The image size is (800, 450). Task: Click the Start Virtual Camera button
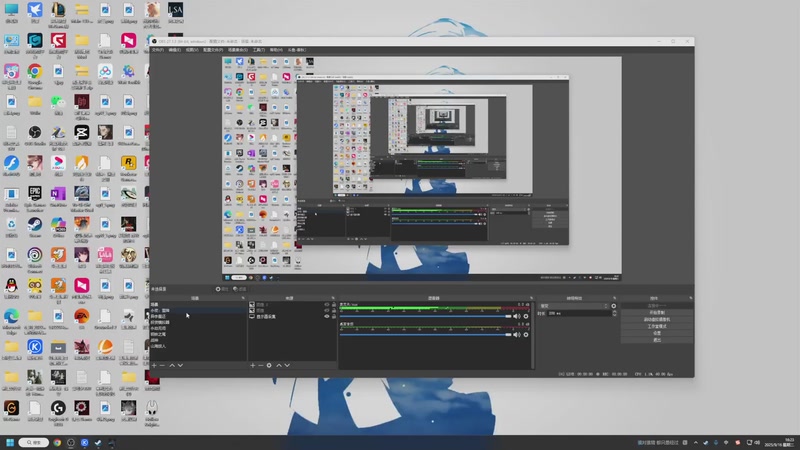(657, 319)
